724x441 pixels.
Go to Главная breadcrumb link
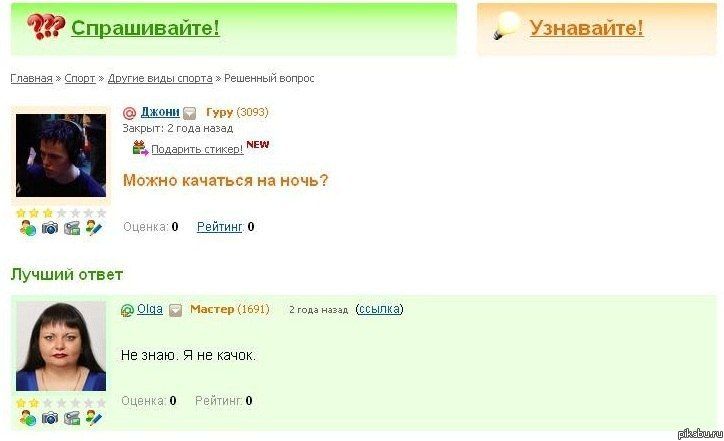(31, 79)
